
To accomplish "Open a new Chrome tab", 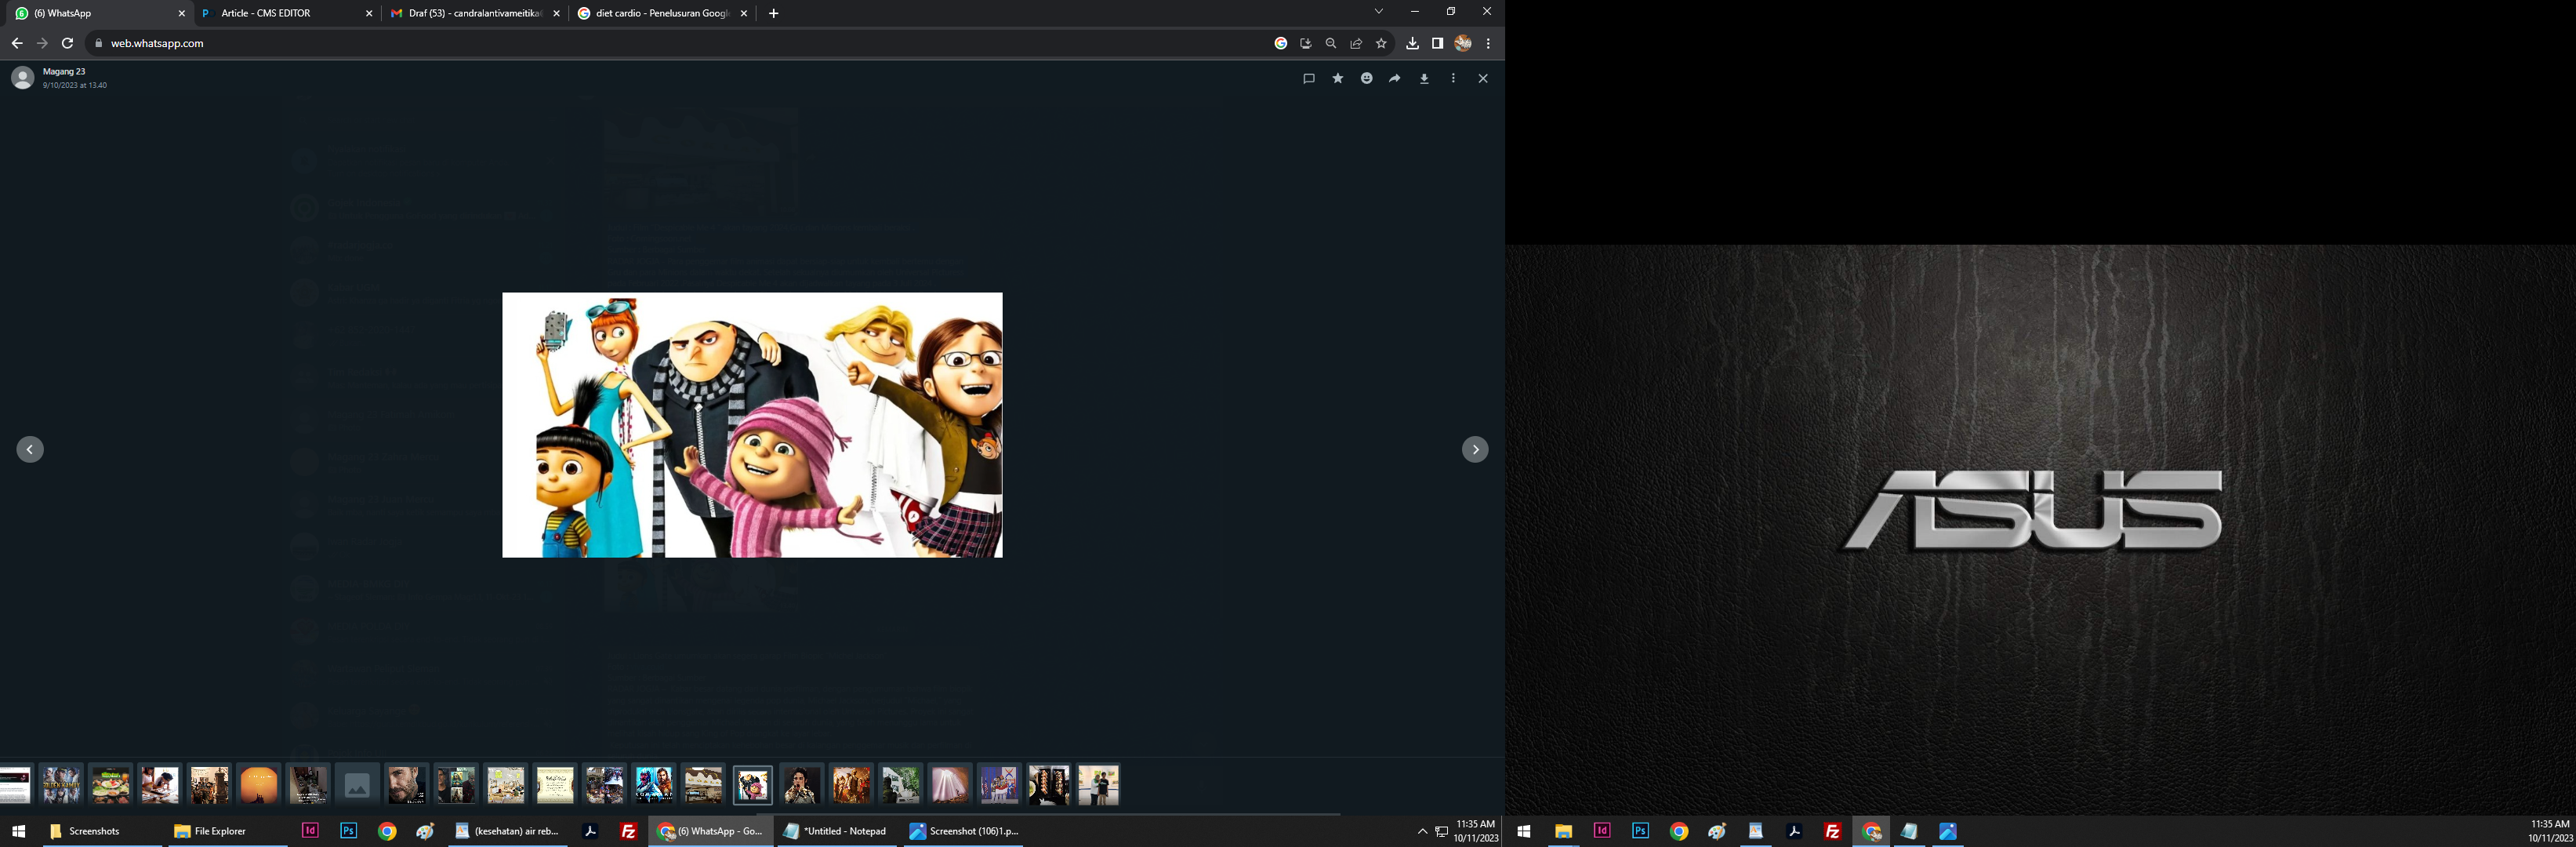I will (773, 13).
